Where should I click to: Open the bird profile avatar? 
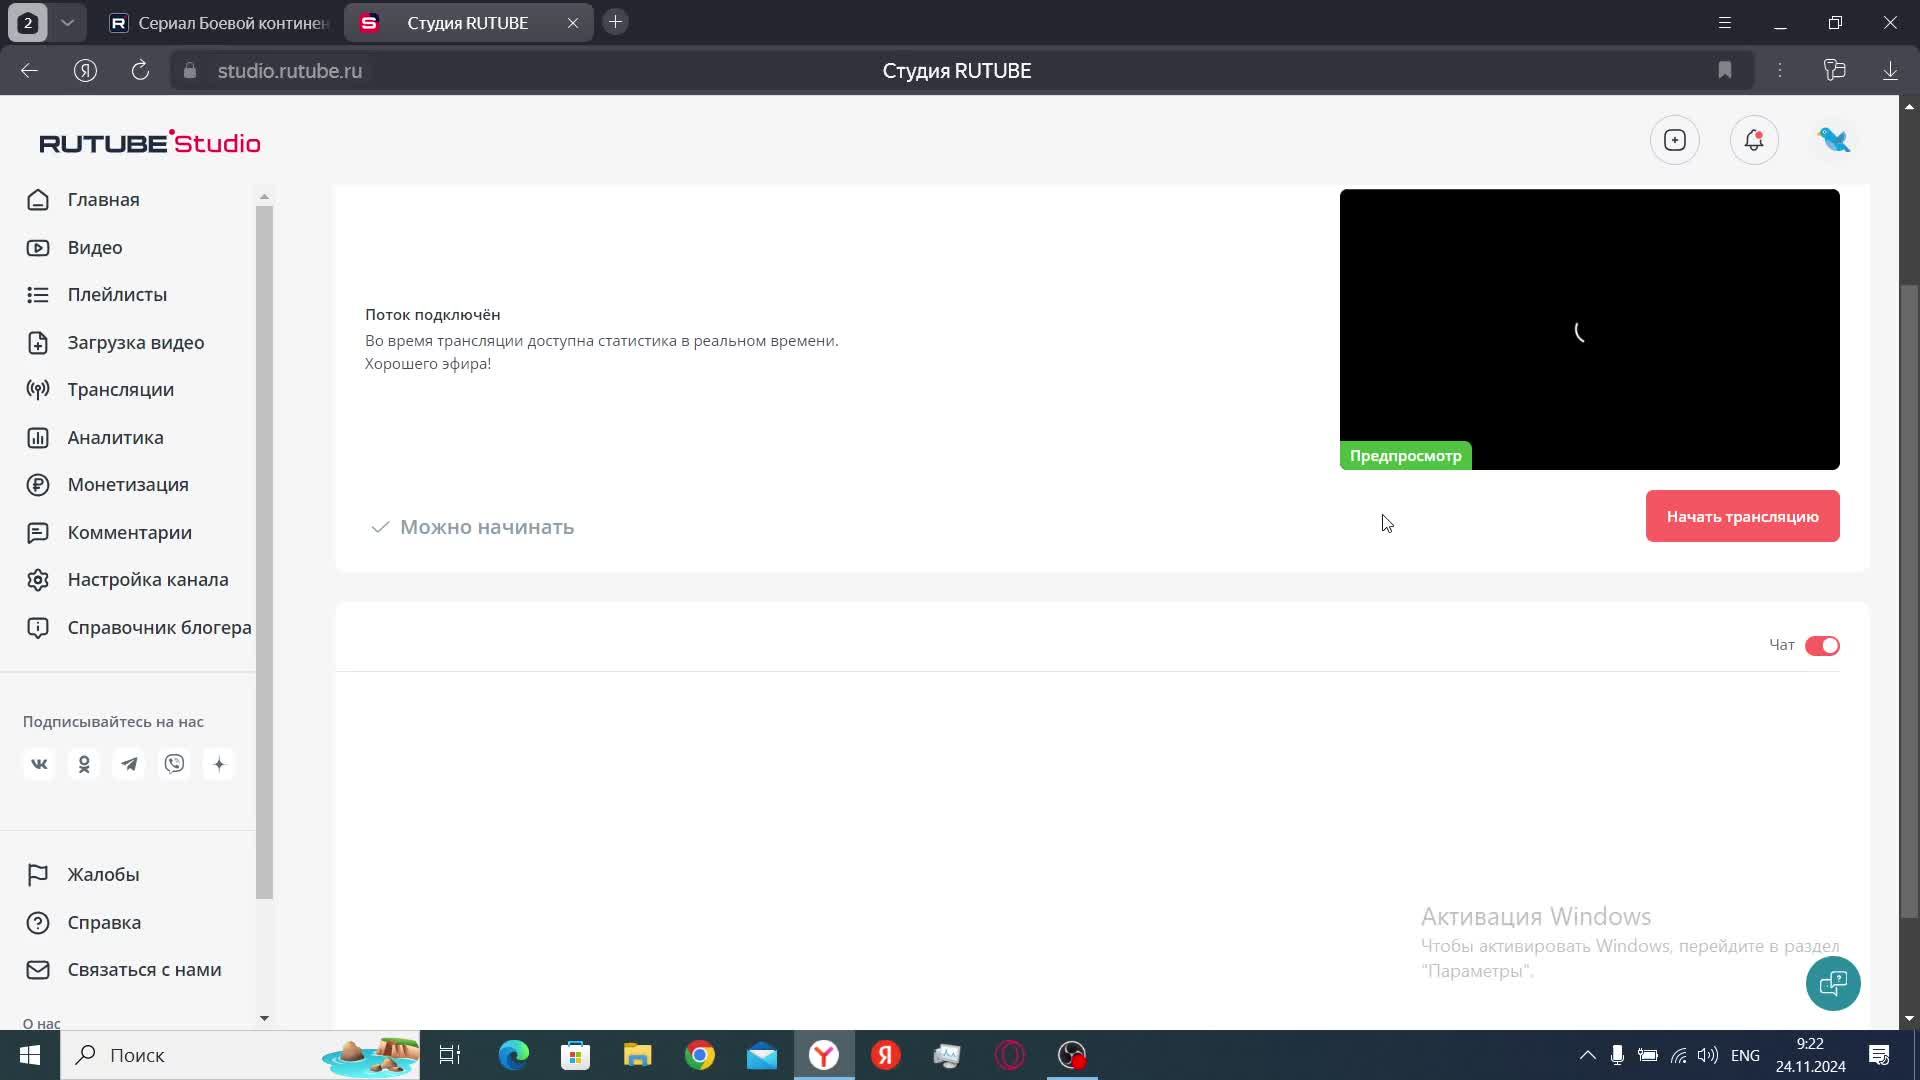(1834, 140)
